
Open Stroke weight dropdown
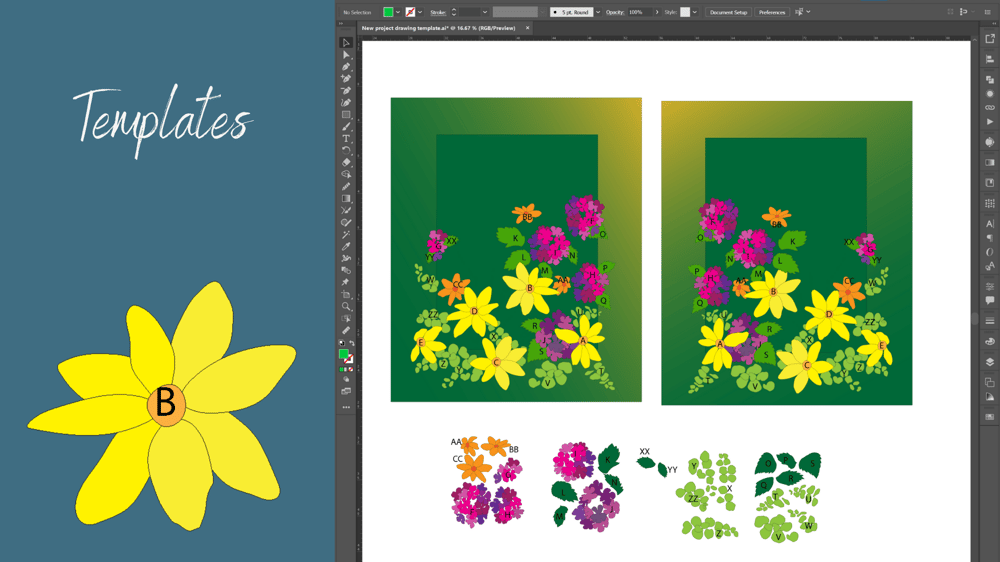[x=485, y=12]
